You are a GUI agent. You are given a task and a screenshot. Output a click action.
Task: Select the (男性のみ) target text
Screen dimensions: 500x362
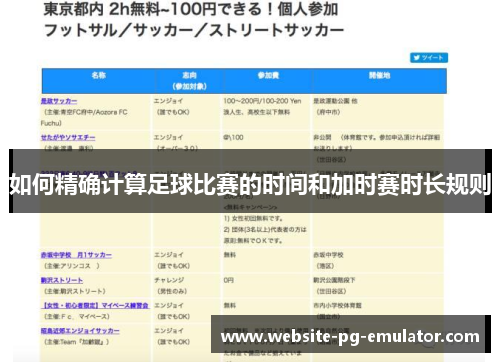(x=172, y=291)
